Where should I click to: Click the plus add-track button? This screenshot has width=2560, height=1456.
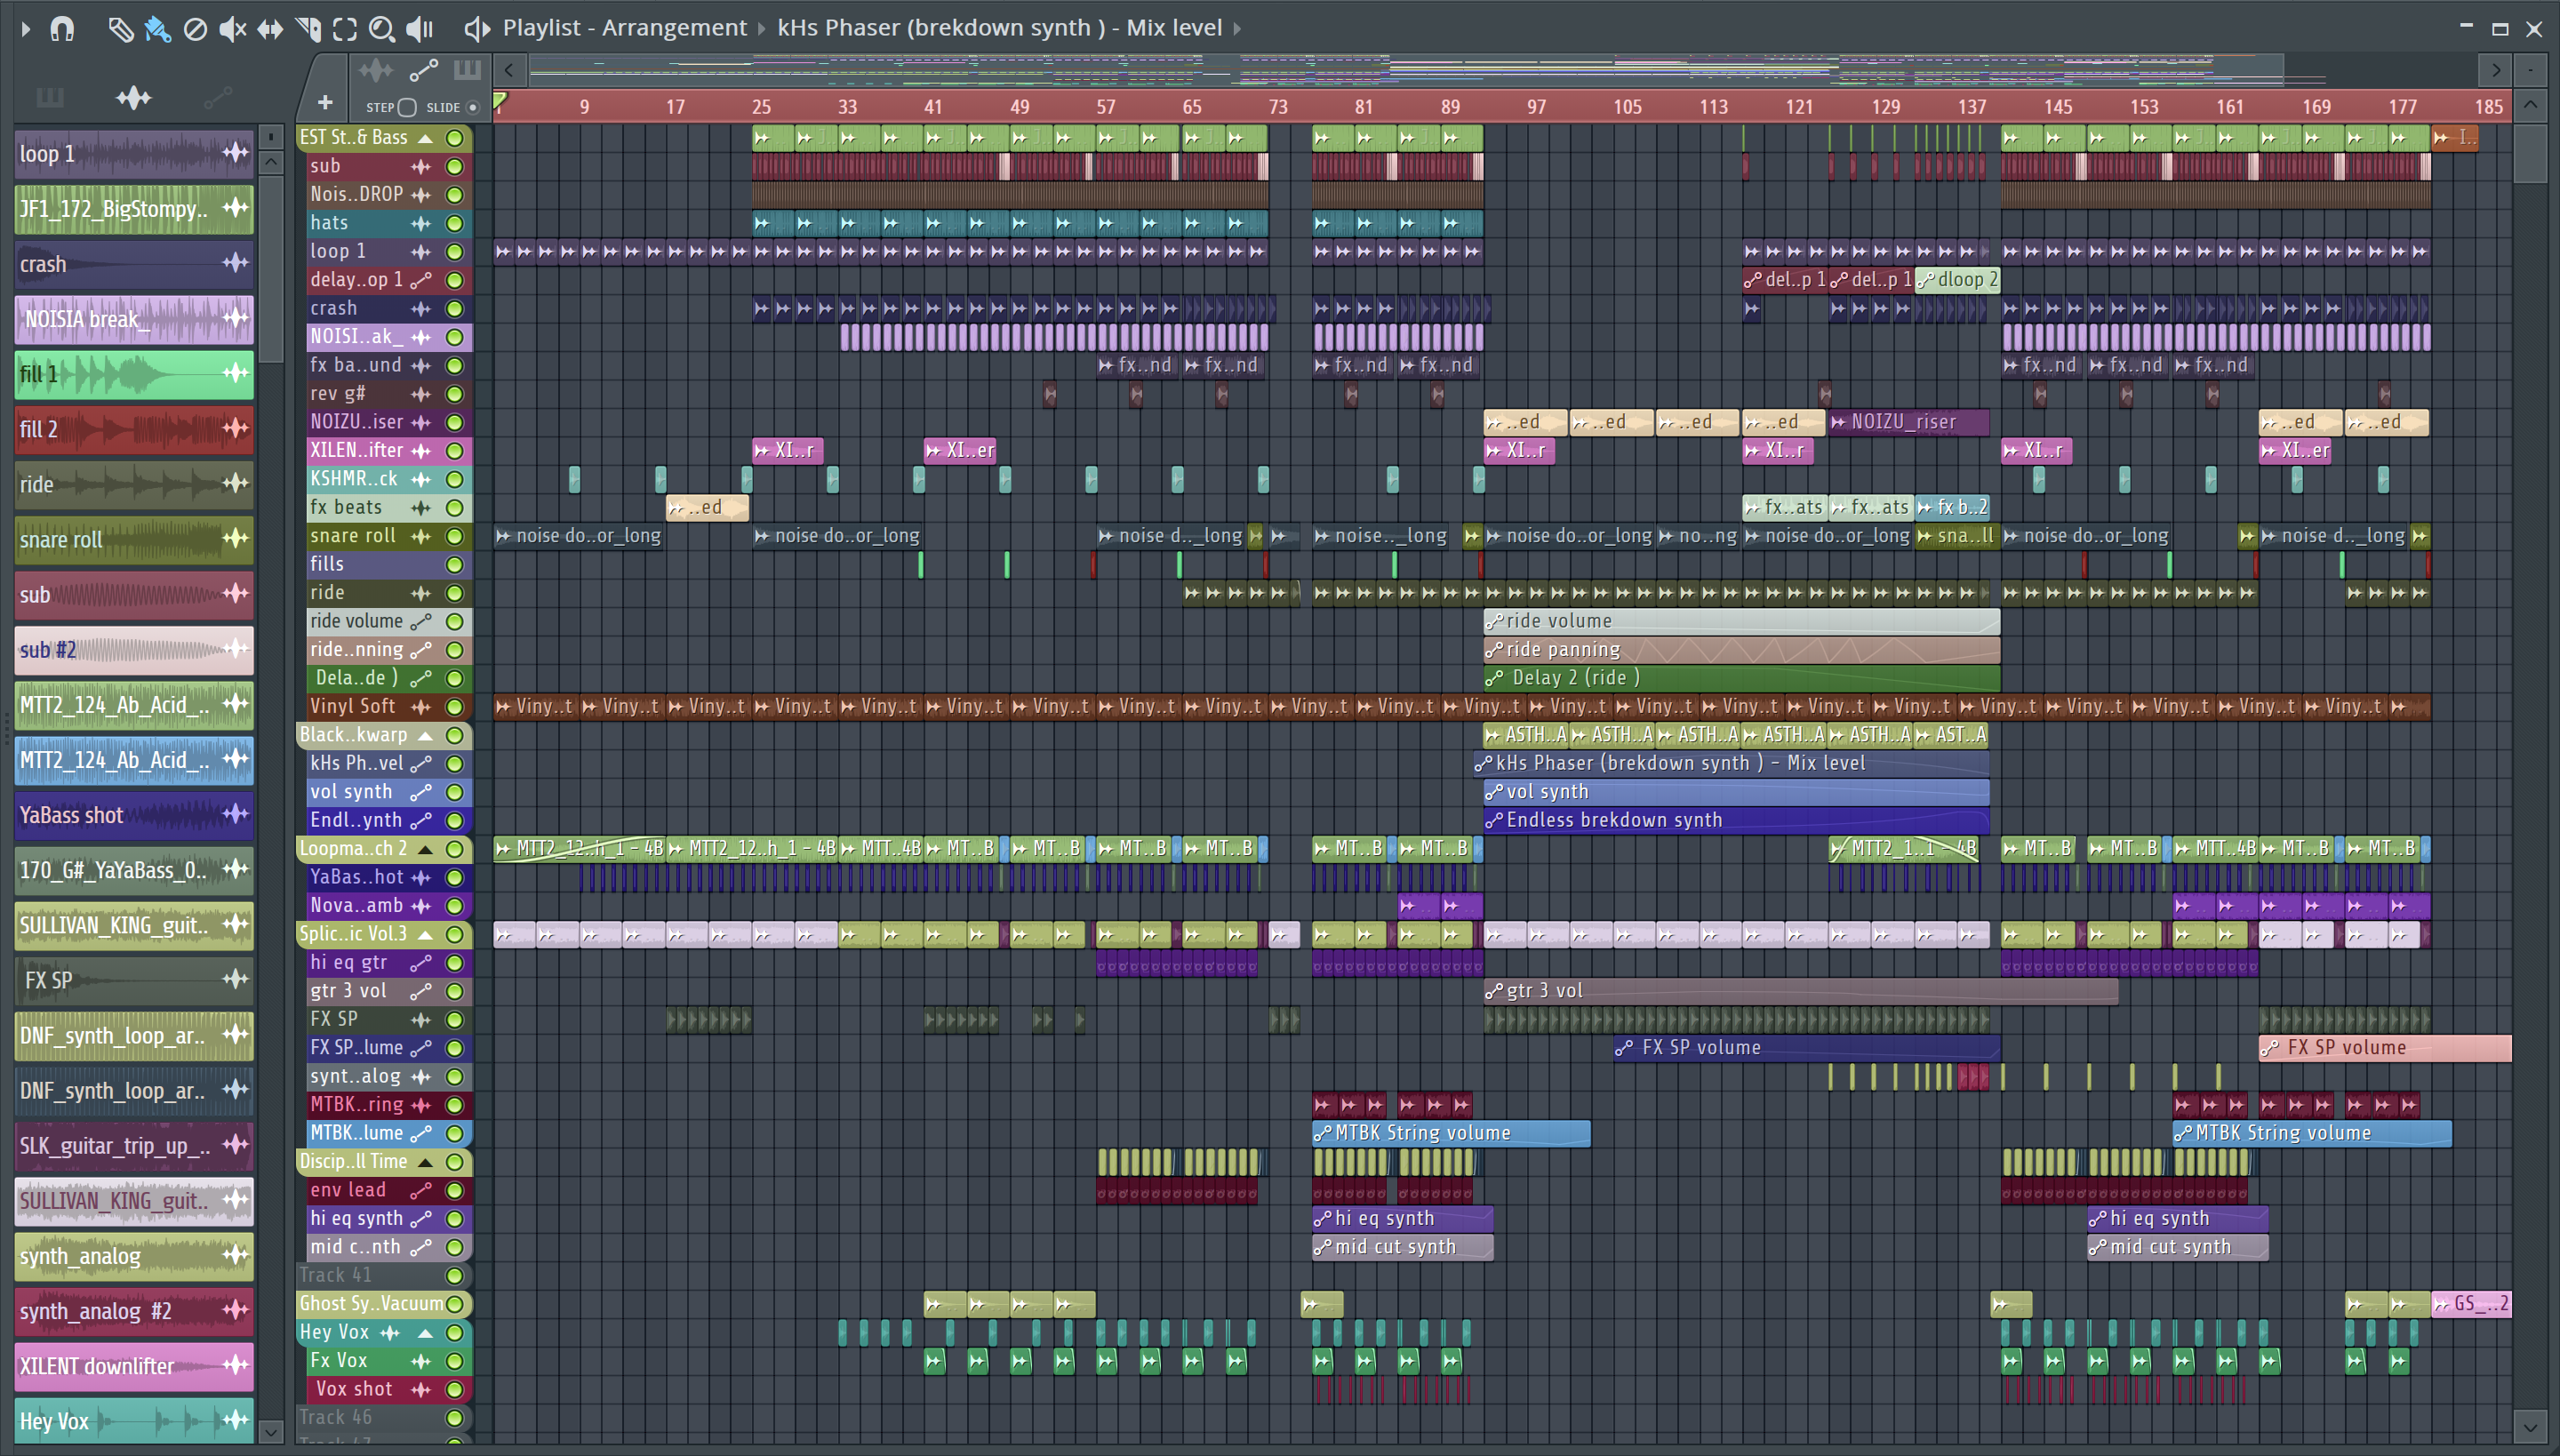(325, 102)
